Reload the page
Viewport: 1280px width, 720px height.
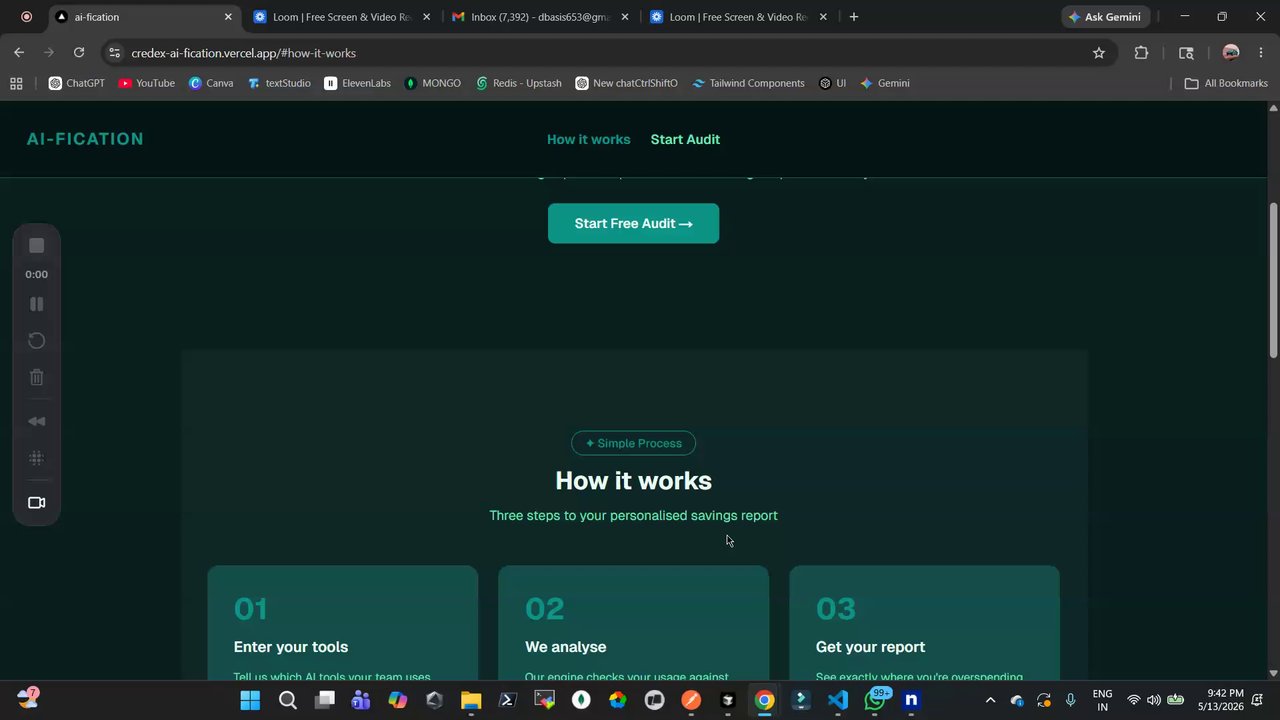coord(79,53)
